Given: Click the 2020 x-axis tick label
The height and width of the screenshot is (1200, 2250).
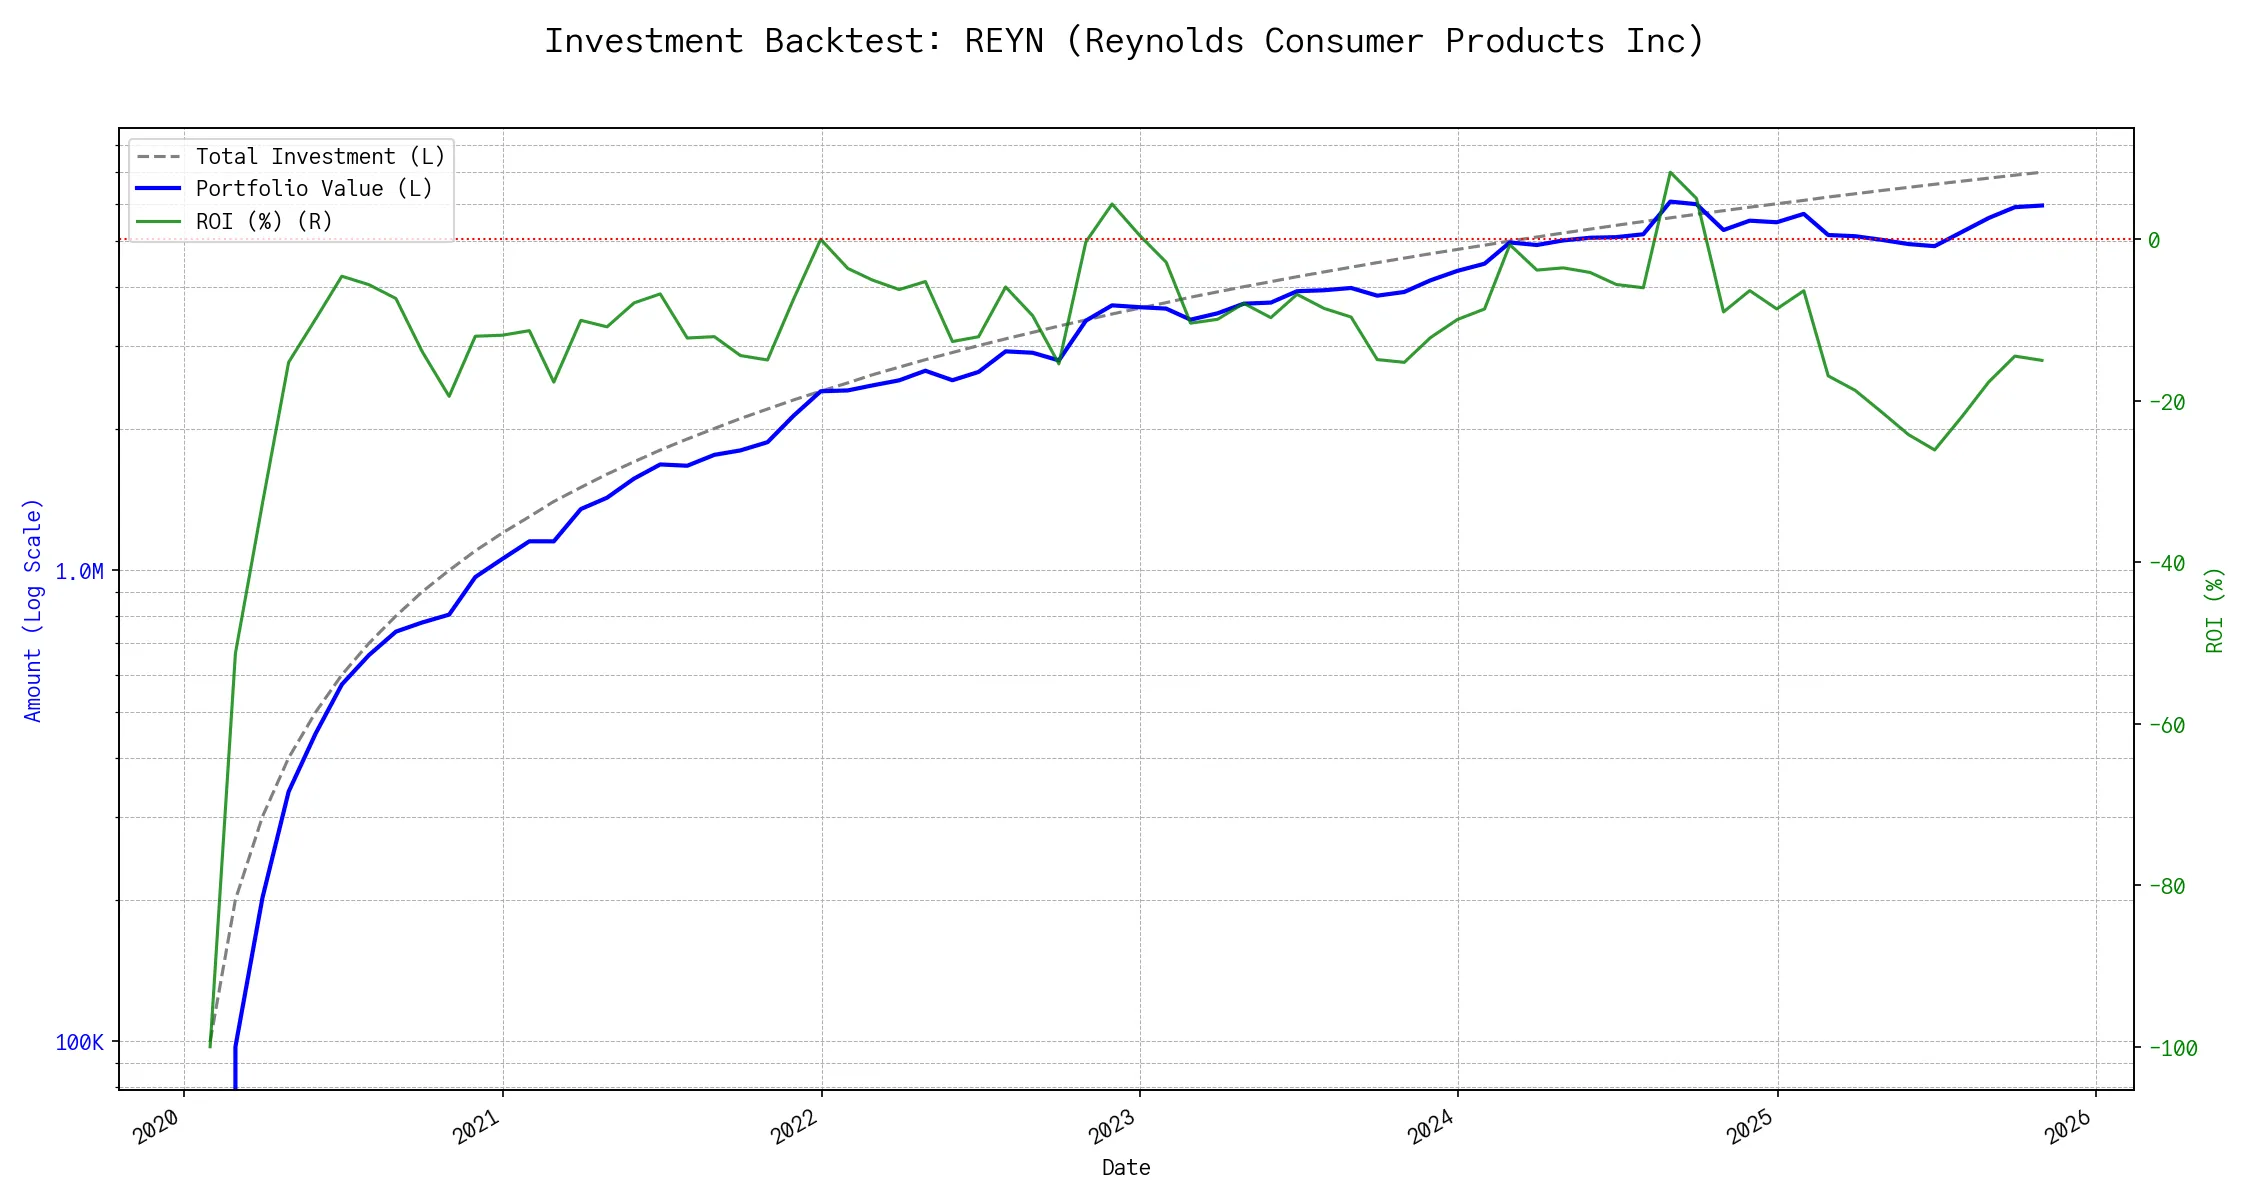Looking at the screenshot, I should (x=156, y=1127).
